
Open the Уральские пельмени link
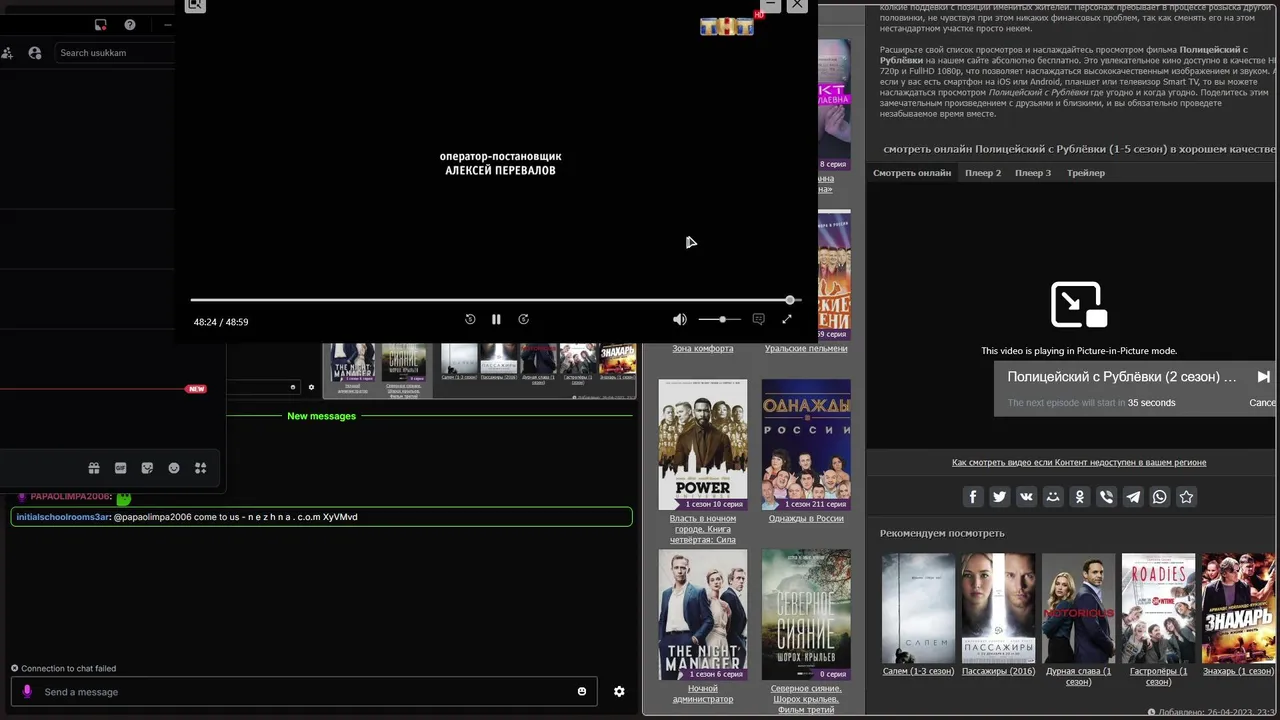806,348
